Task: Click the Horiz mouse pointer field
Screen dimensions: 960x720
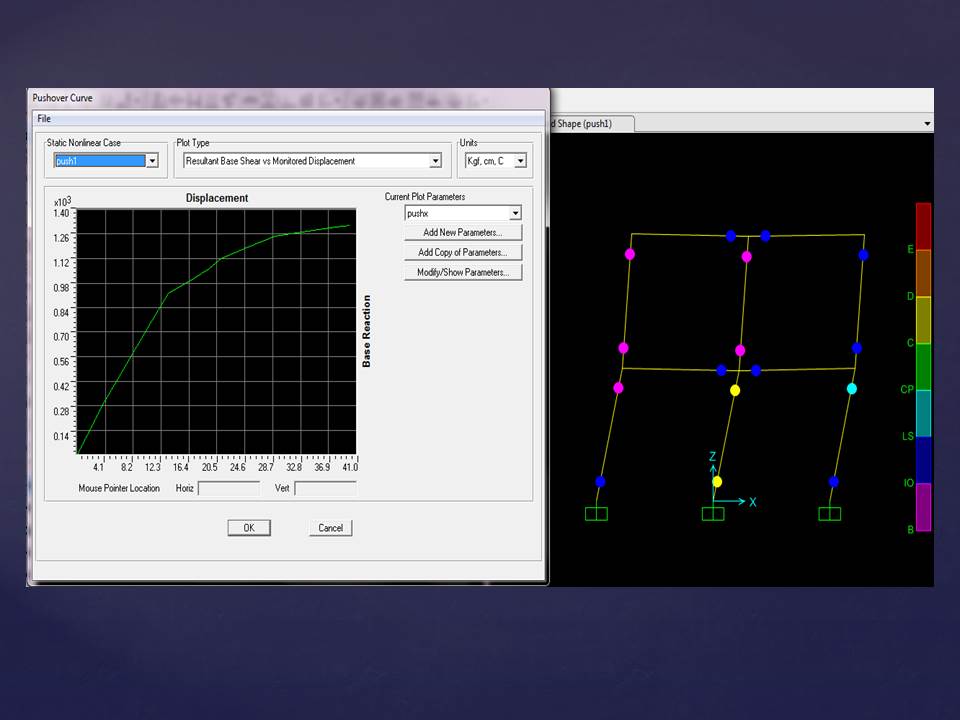Action: (x=229, y=488)
